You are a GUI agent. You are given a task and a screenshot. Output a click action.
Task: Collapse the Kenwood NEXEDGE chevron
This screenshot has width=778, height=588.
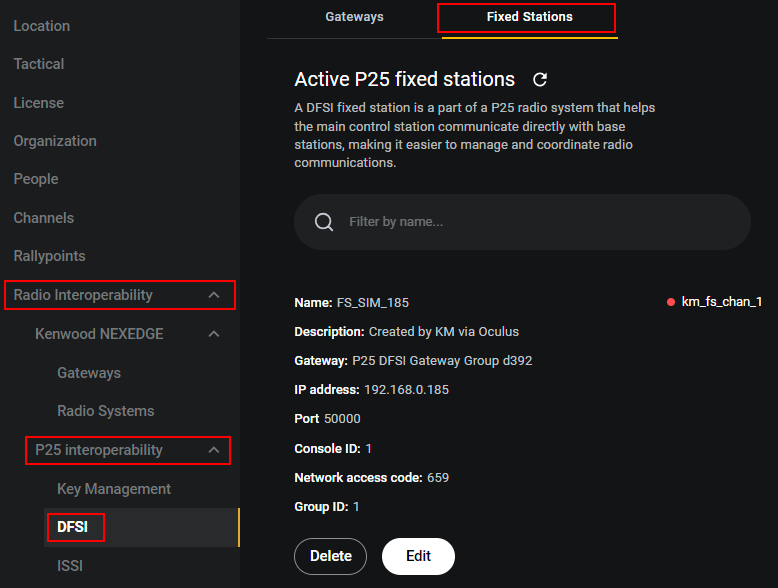point(214,334)
